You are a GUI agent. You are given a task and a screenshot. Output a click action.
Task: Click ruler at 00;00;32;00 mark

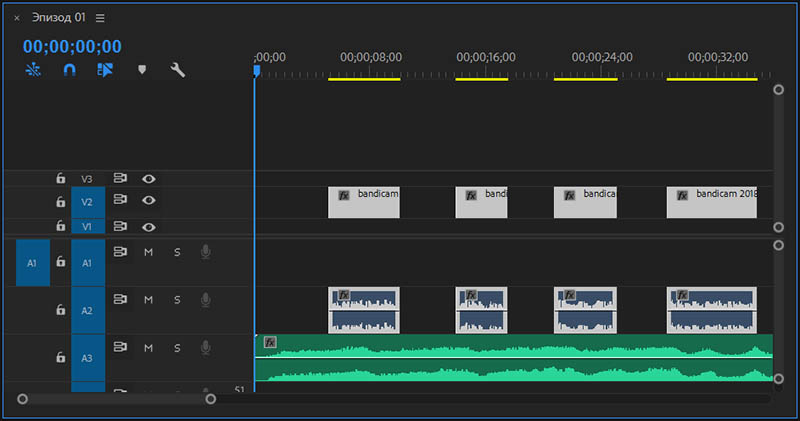point(717,57)
